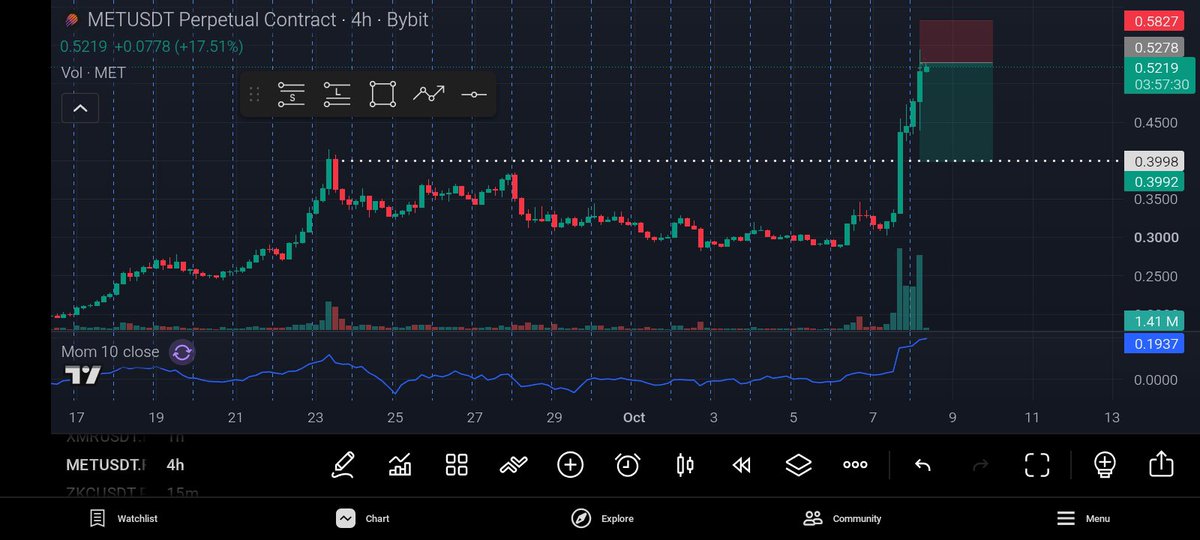Open the lightbulb ideas icon
The image size is (1200, 540).
[1105, 464]
